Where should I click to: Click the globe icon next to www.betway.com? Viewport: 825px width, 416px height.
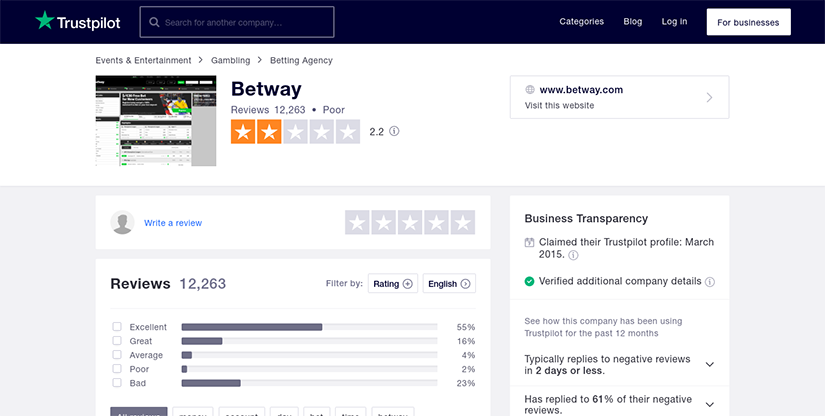[530, 90]
